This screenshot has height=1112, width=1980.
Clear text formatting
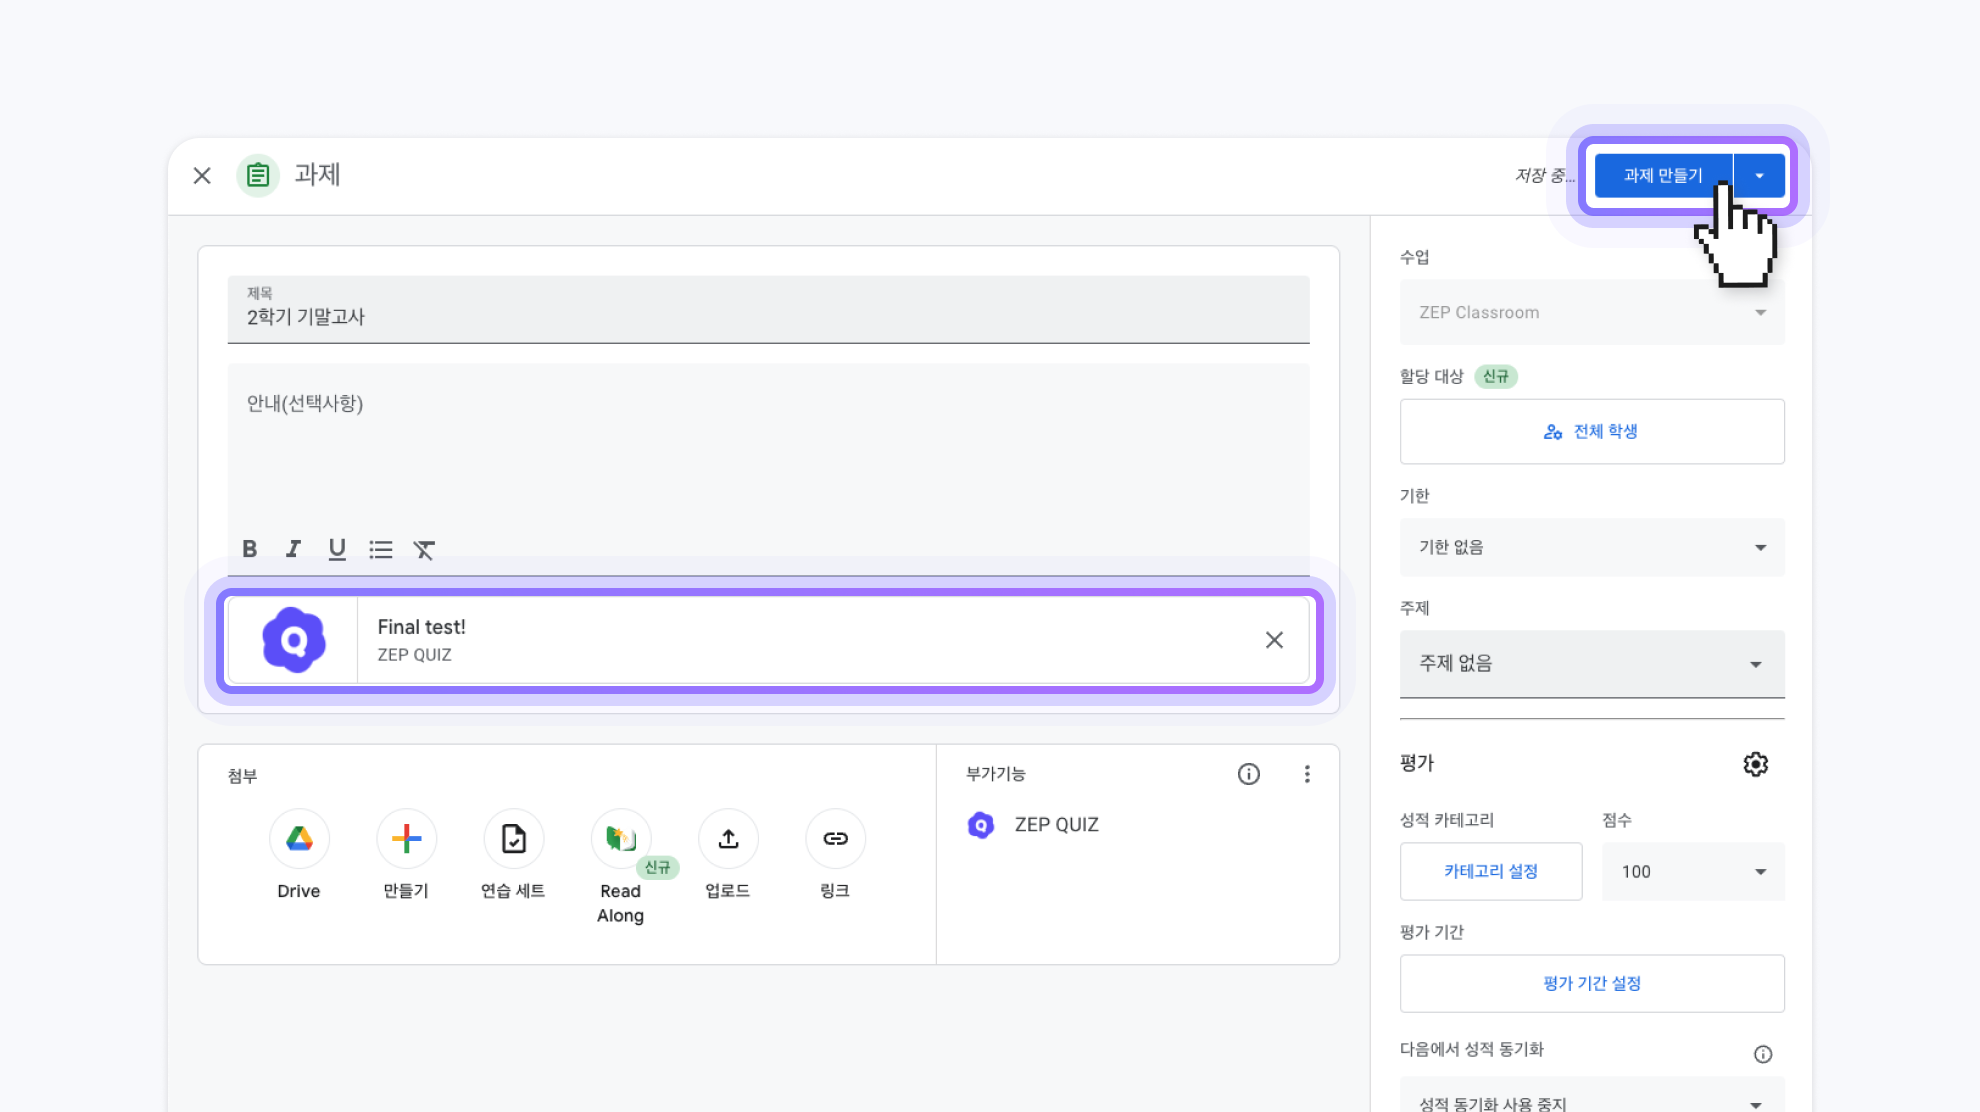(424, 549)
